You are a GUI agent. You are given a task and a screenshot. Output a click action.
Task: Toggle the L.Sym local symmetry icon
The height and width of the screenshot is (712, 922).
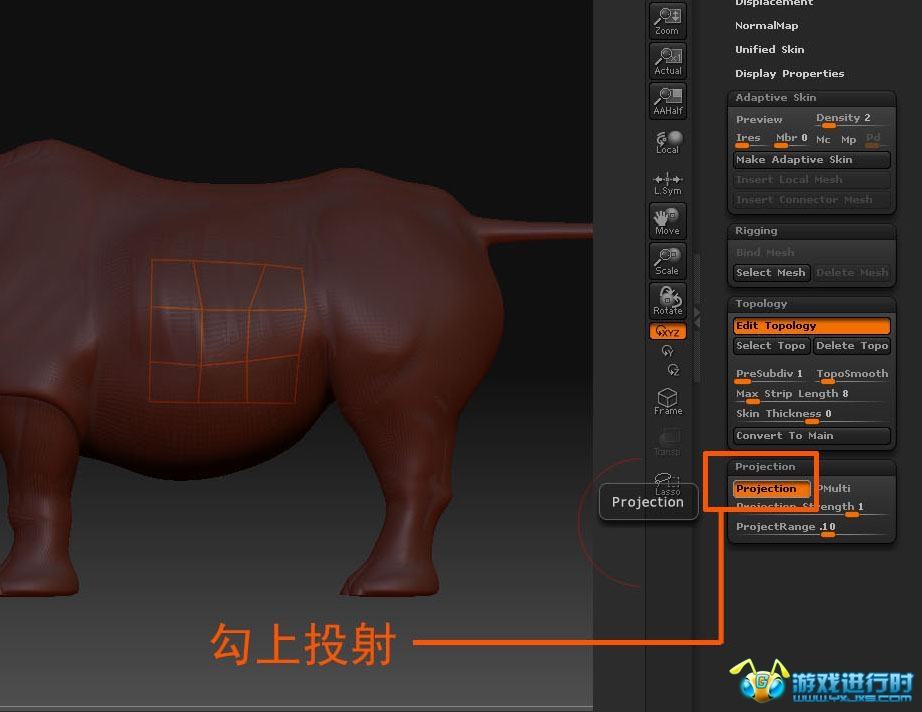coord(667,183)
